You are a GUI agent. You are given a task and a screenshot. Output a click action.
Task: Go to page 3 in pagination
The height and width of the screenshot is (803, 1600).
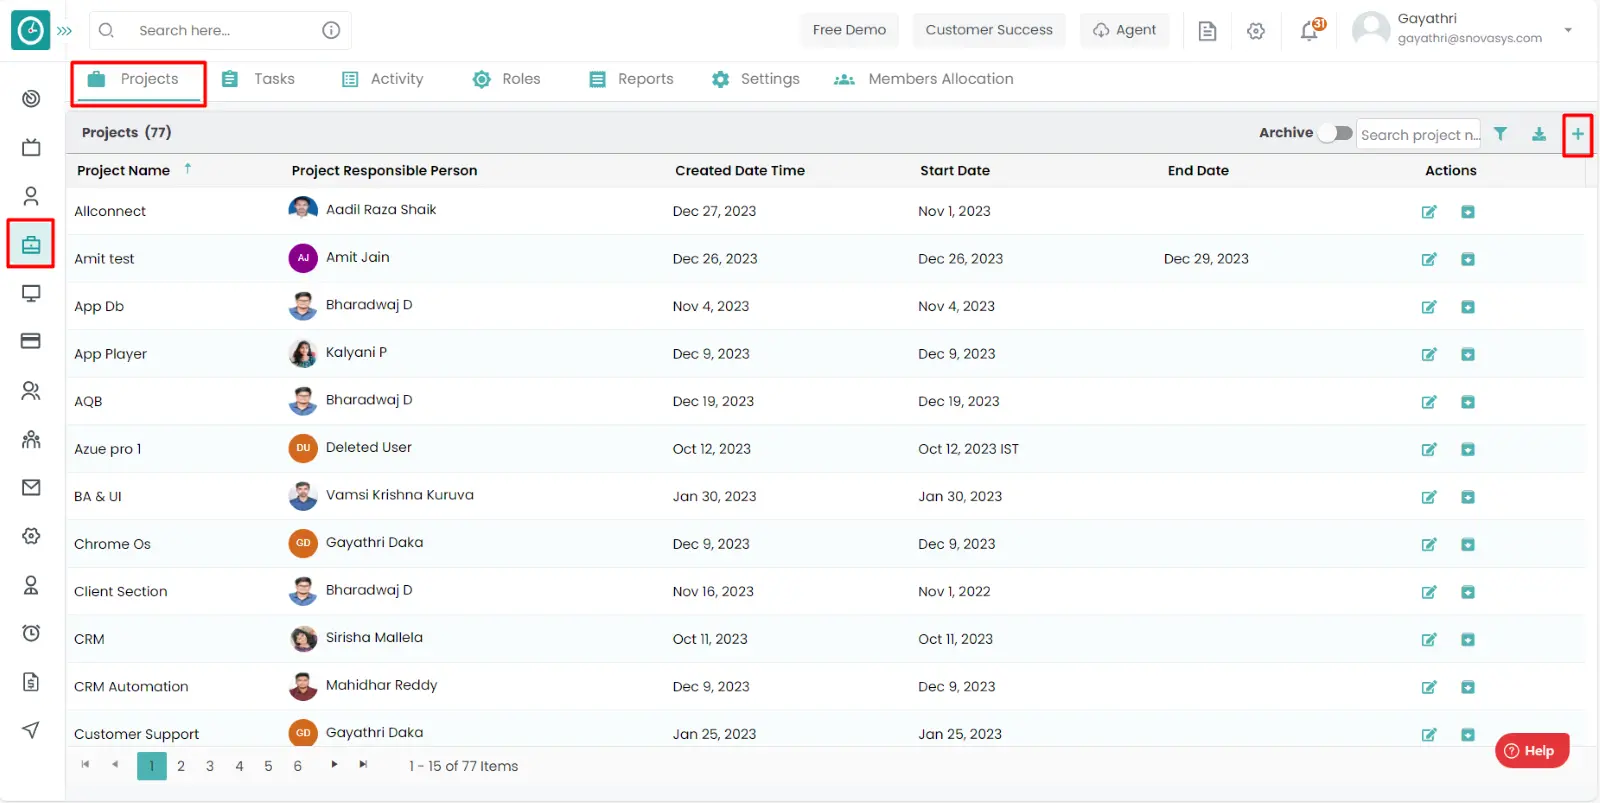point(210,766)
